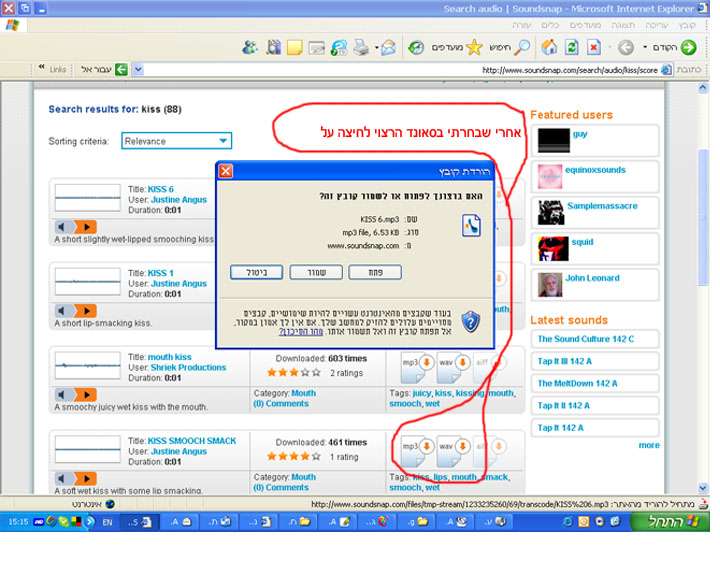Image resolution: width=720 pixels, height=576 pixels.
Task: Click the Open (פתח) button in dialog
Action: pos(375,272)
